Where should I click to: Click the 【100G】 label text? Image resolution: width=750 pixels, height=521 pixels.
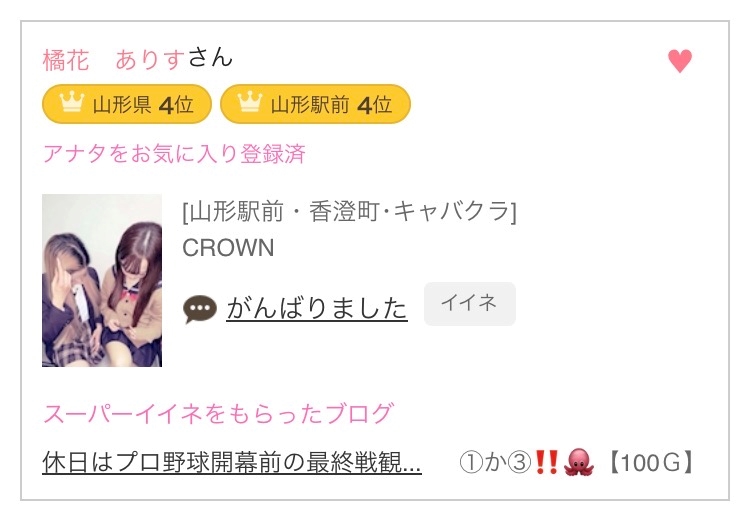[651, 462]
